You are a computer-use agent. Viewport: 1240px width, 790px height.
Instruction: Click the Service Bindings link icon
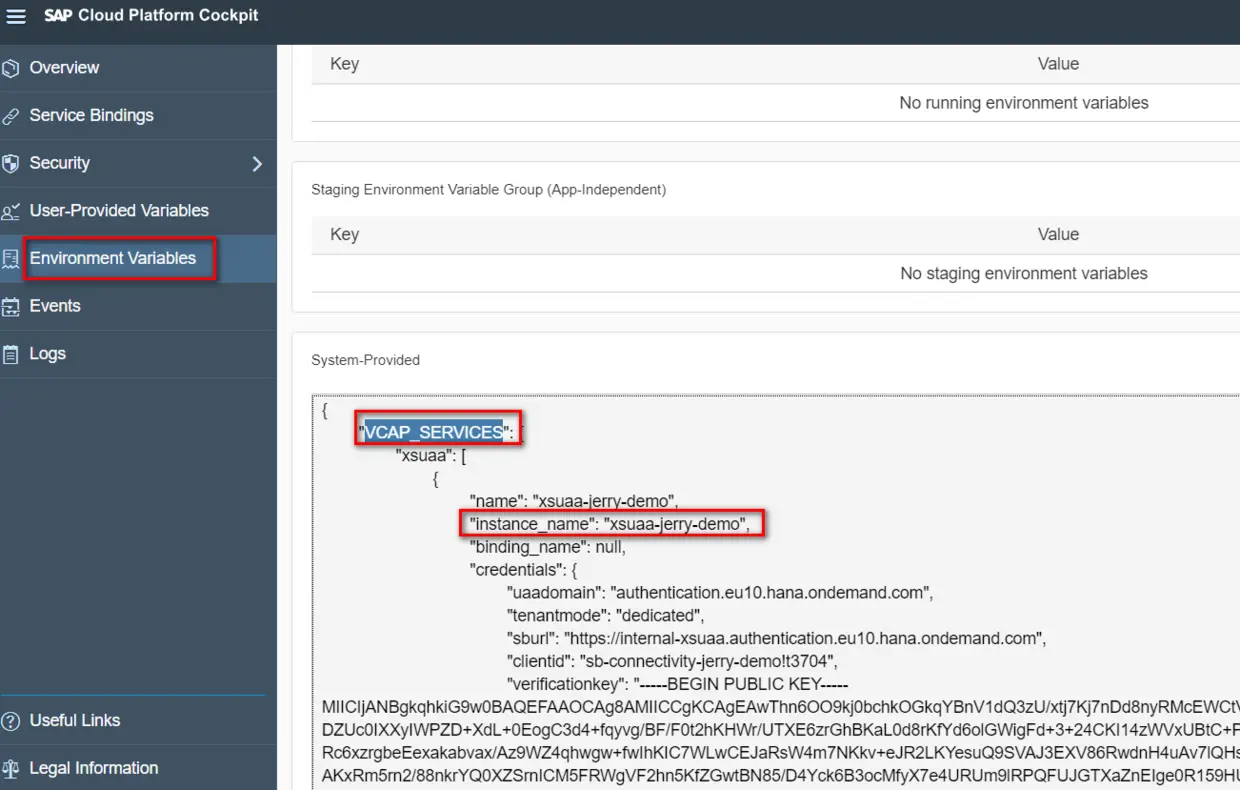[11, 116]
